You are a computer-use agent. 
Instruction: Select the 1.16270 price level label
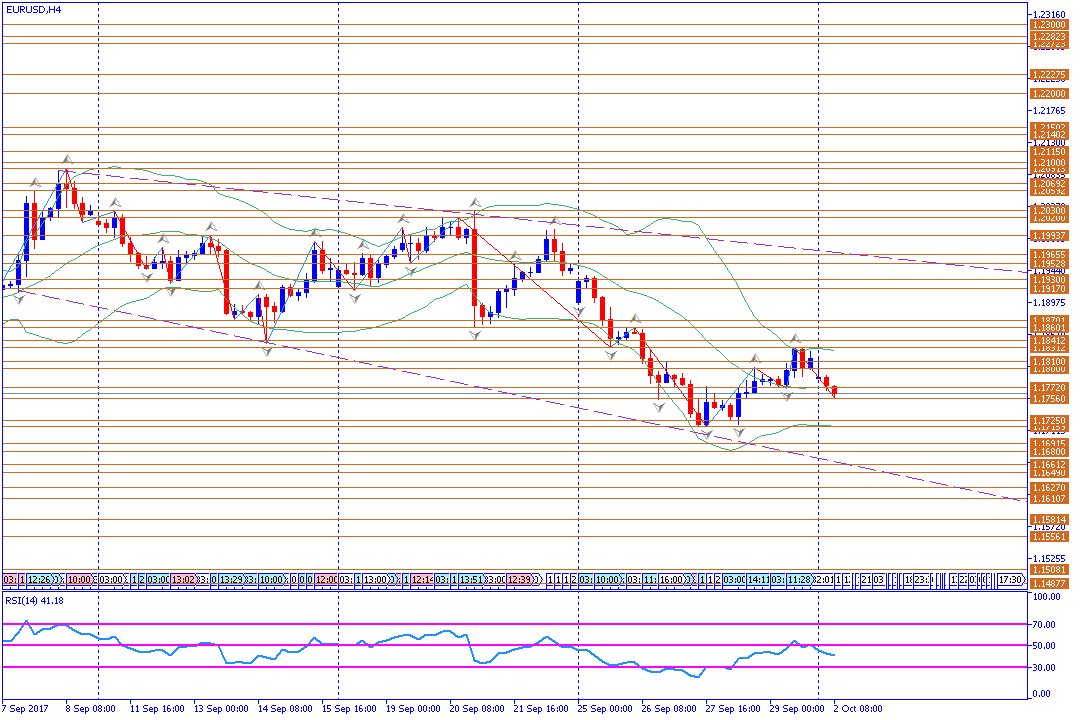1049,488
